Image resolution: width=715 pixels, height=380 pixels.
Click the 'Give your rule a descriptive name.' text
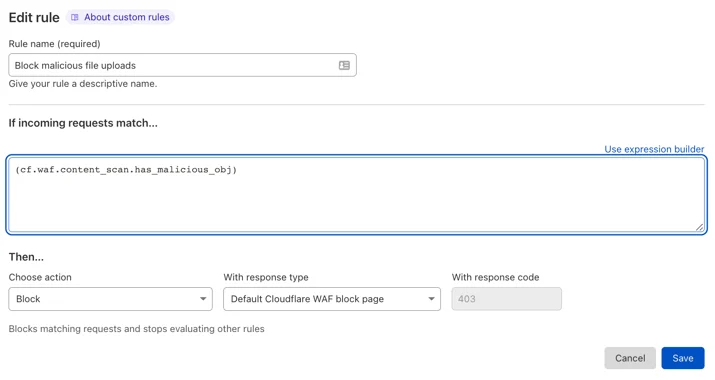pyautogui.click(x=83, y=84)
